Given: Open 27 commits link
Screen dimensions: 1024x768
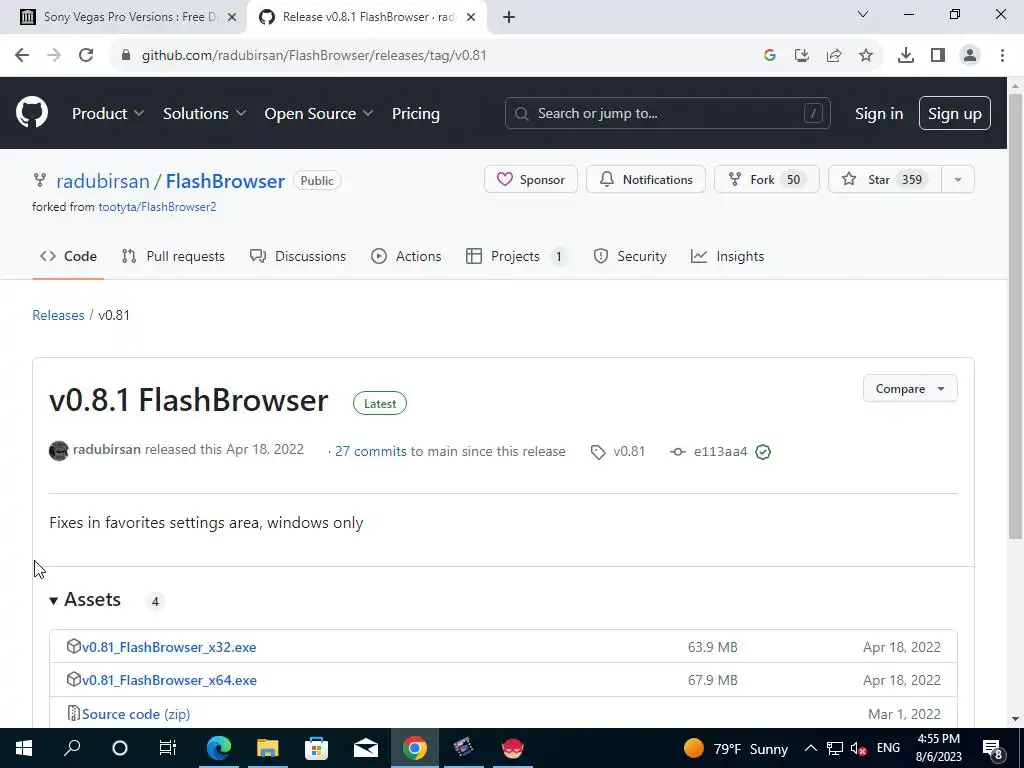Looking at the screenshot, I should 370,451.
